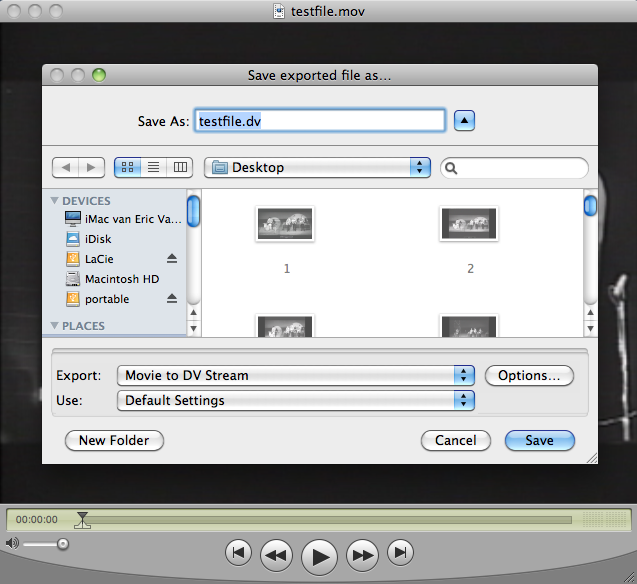The height and width of the screenshot is (584, 637).
Task: Open the Use settings dropdown
Action: pyautogui.click(x=296, y=400)
